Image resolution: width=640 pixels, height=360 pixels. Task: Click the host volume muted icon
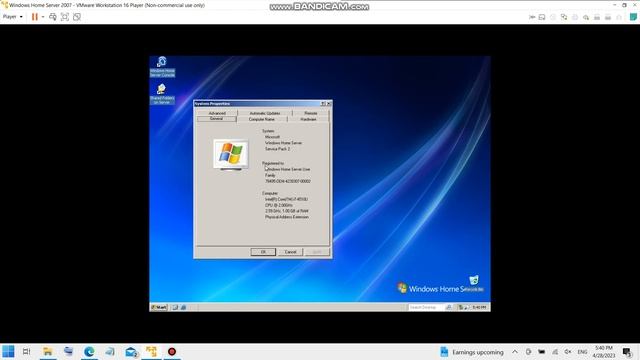pyautogui.click(x=568, y=352)
